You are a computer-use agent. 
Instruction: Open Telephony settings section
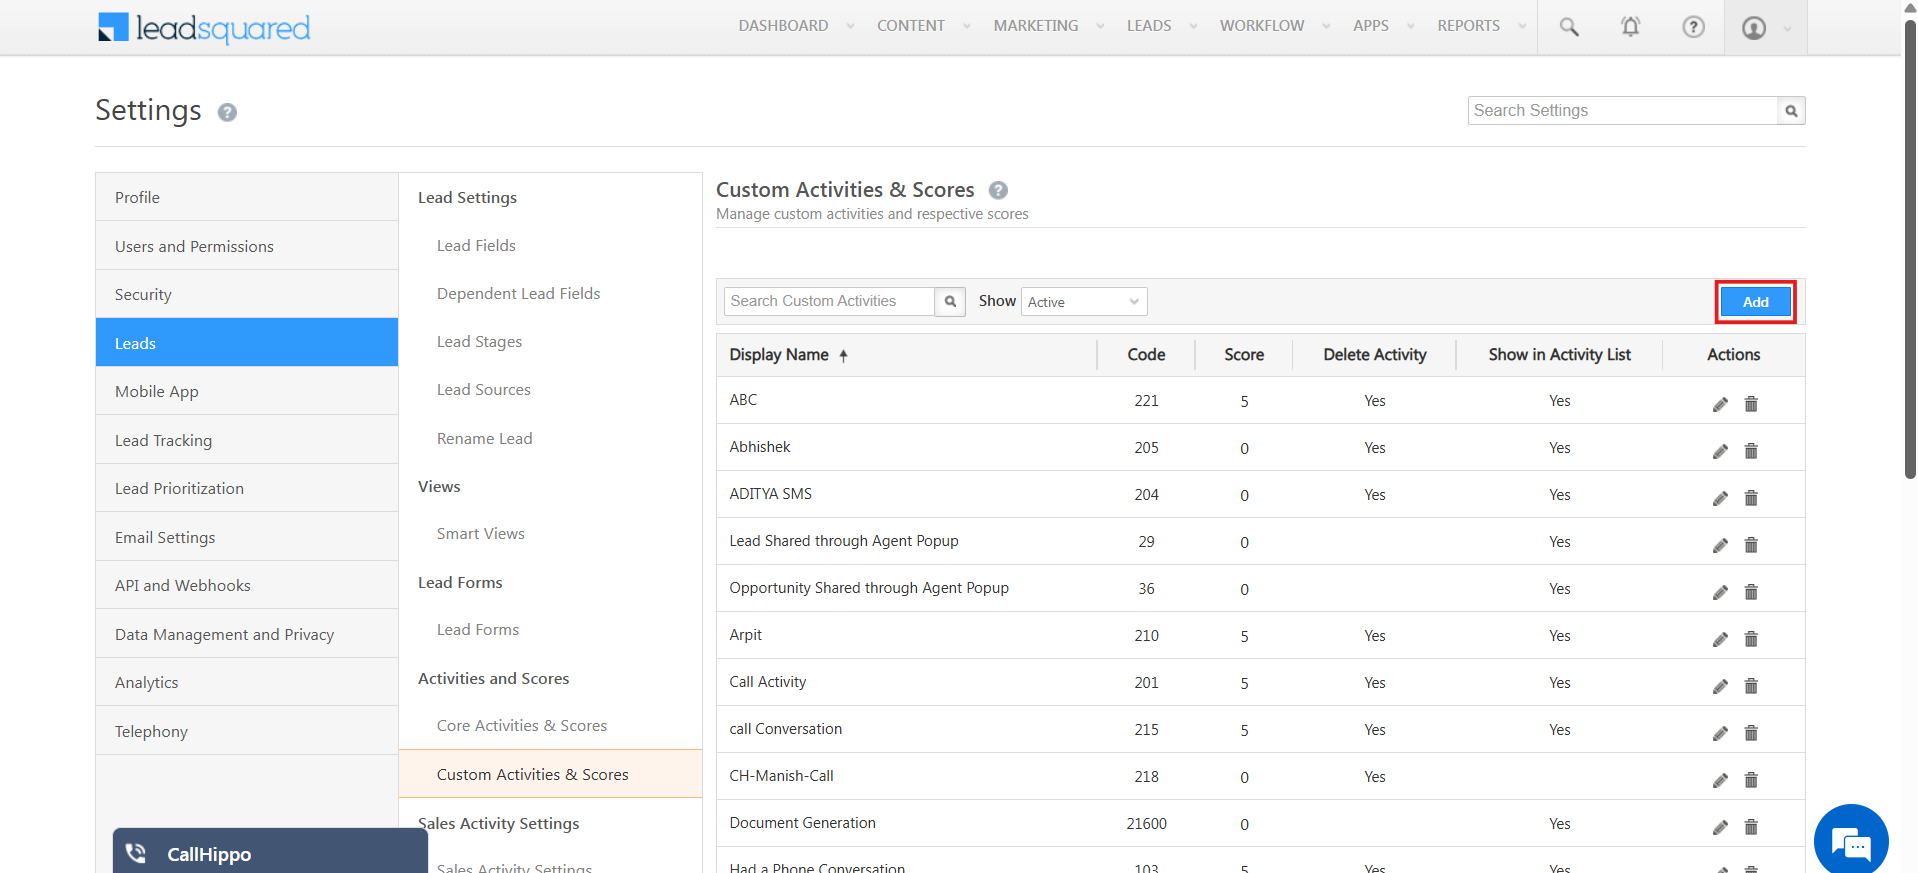(x=247, y=731)
